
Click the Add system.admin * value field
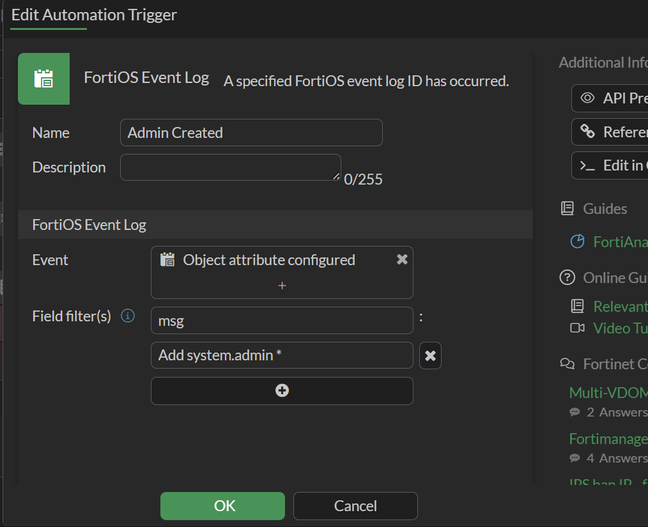(x=282, y=355)
